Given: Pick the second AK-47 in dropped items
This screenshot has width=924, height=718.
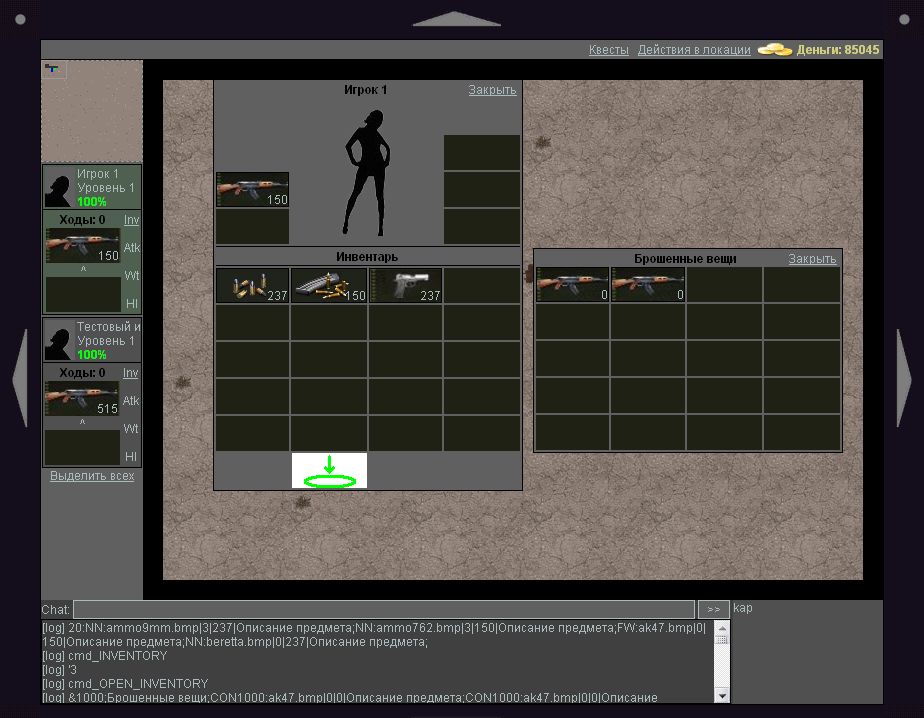Looking at the screenshot, I should (648, 285).
